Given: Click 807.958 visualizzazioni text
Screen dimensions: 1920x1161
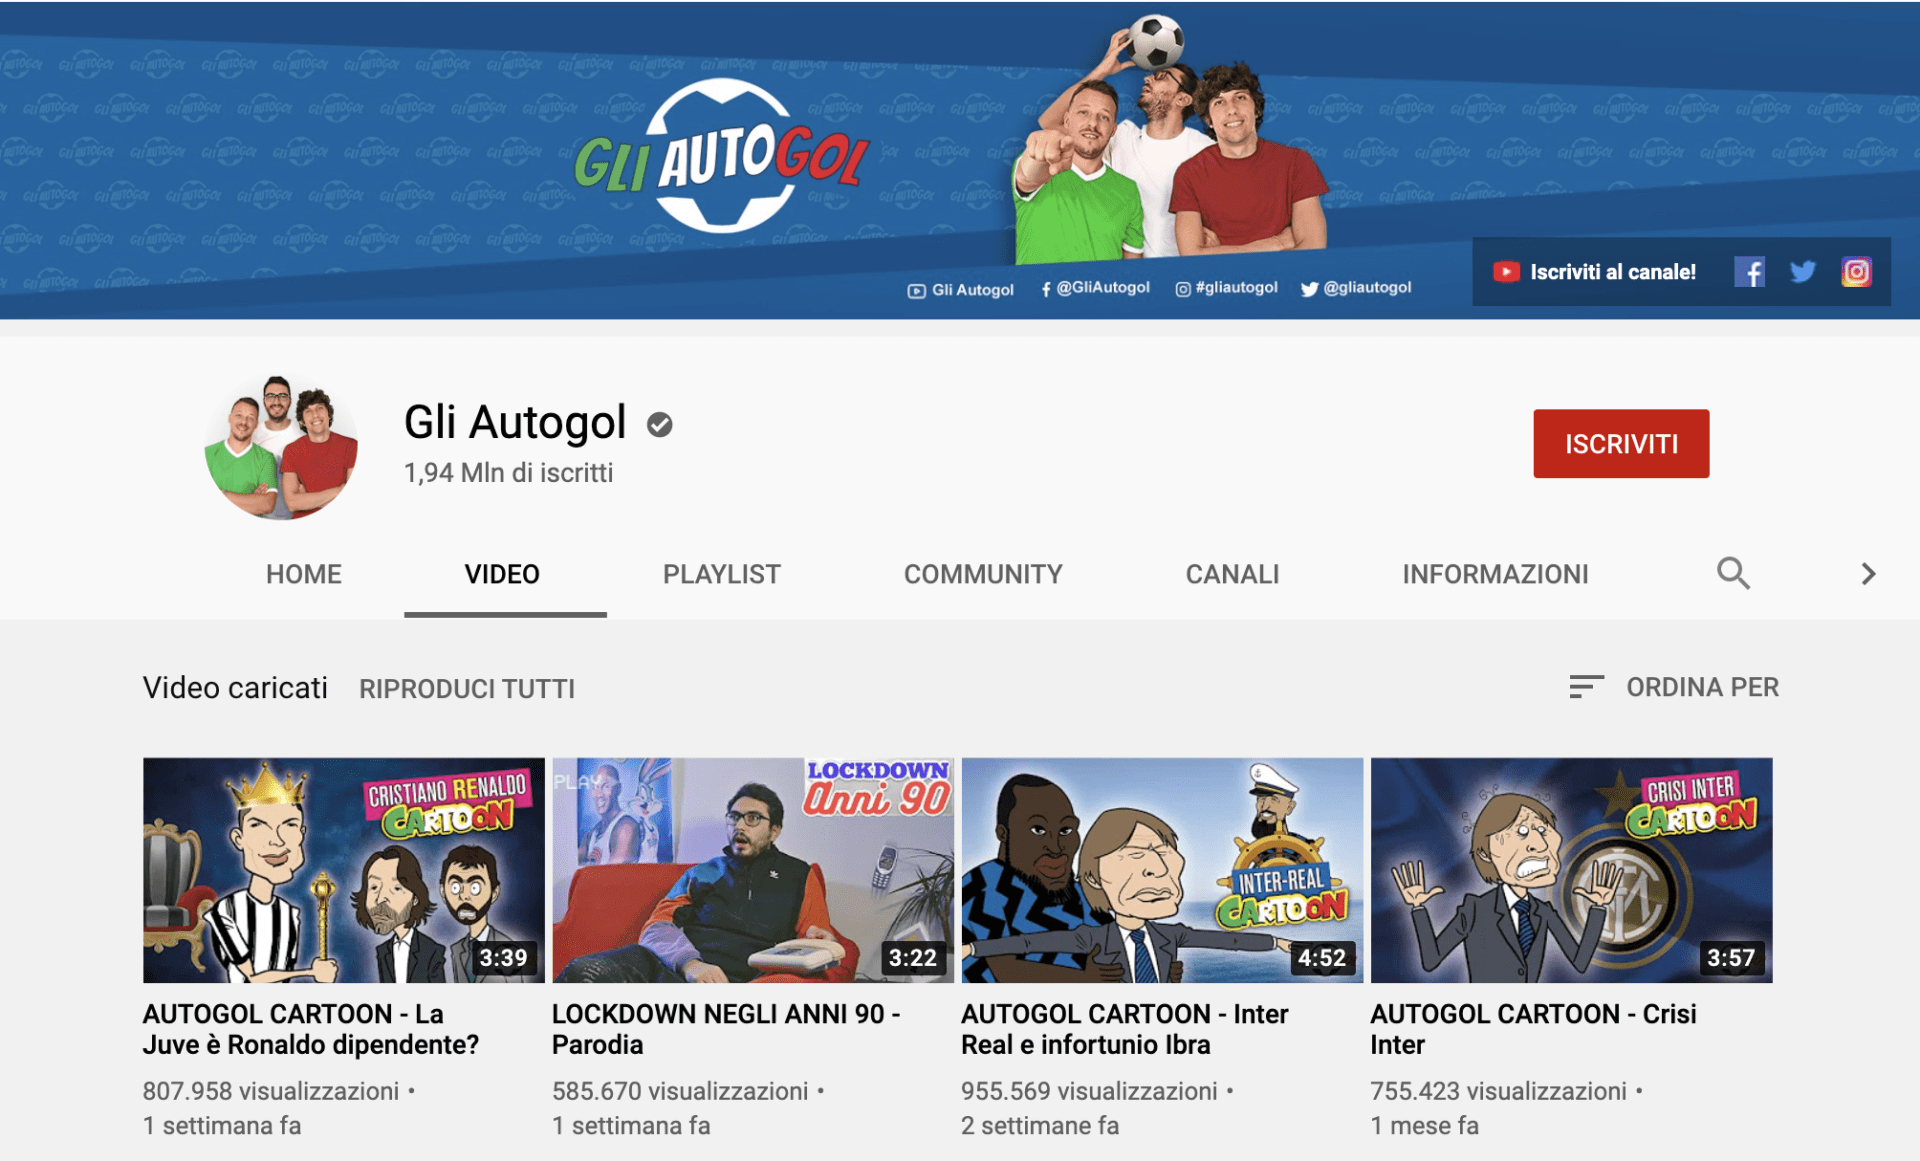Looking at the screenshot, I should (271, 1091).
